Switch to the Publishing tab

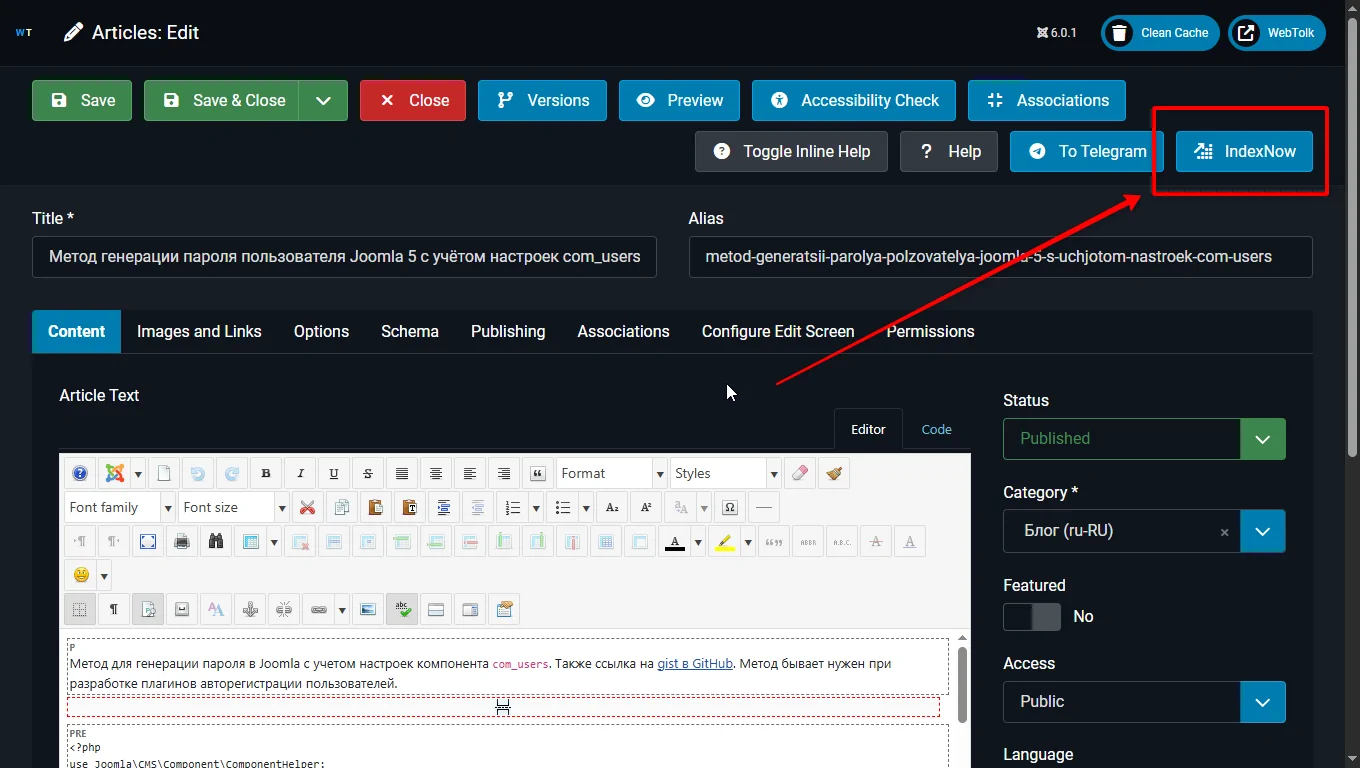coord(508,332)
